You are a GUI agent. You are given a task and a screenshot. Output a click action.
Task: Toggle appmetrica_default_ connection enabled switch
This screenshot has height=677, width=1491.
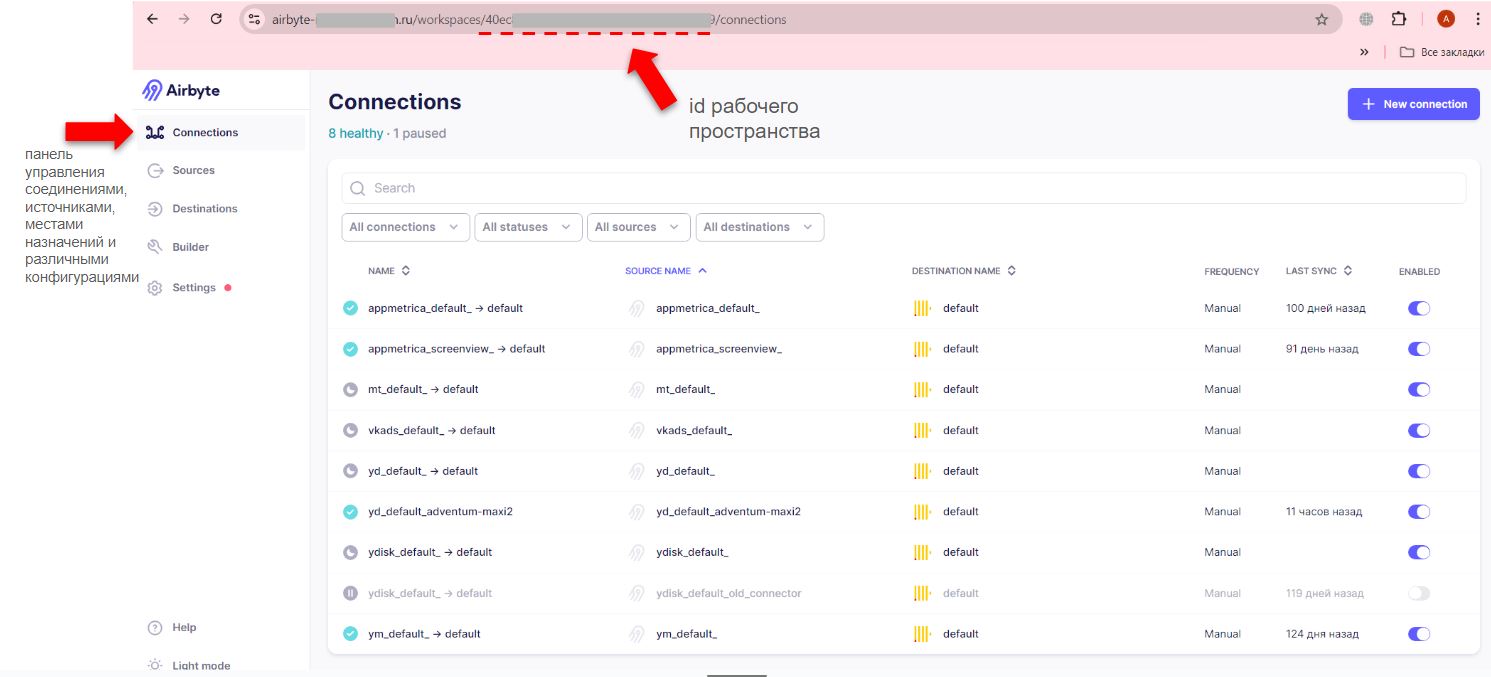(1419, 308)
